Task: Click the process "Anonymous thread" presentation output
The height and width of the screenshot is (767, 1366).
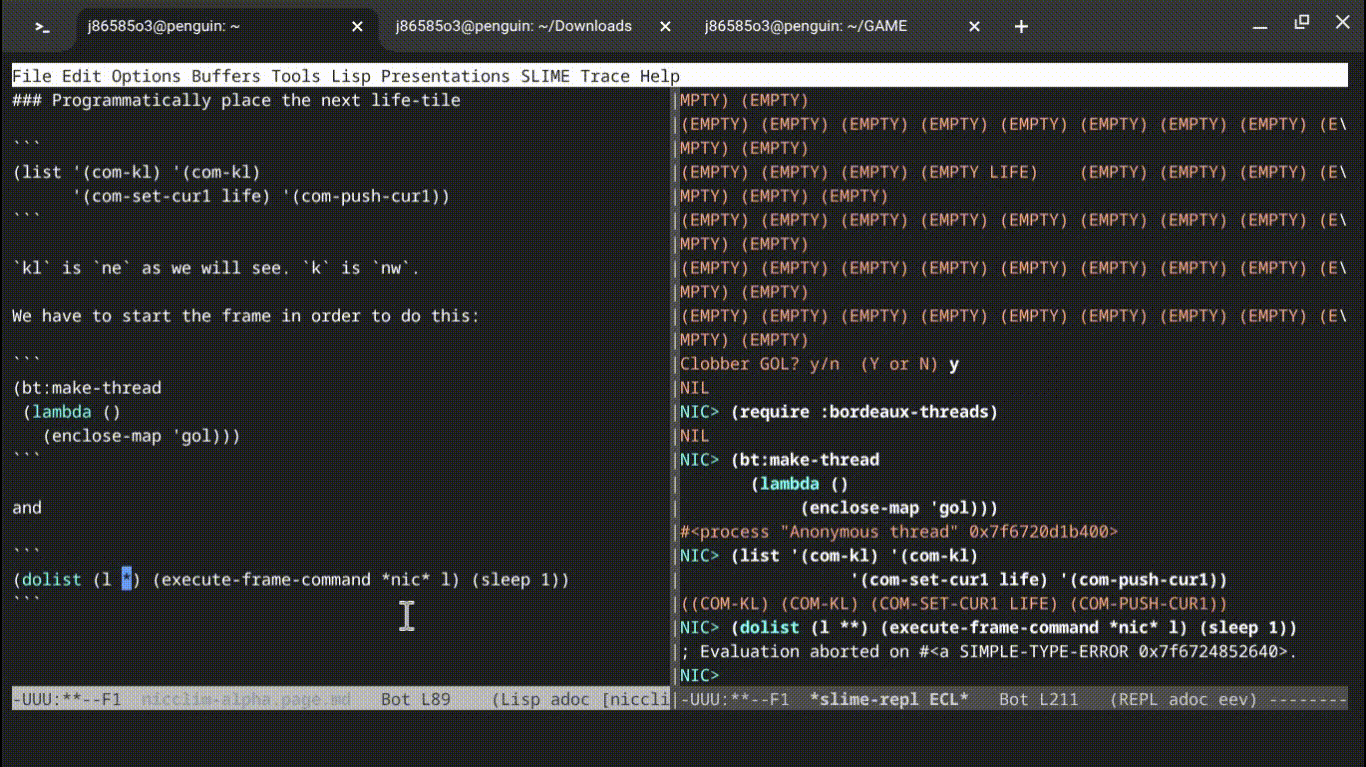Action: (x=898, y=532)
